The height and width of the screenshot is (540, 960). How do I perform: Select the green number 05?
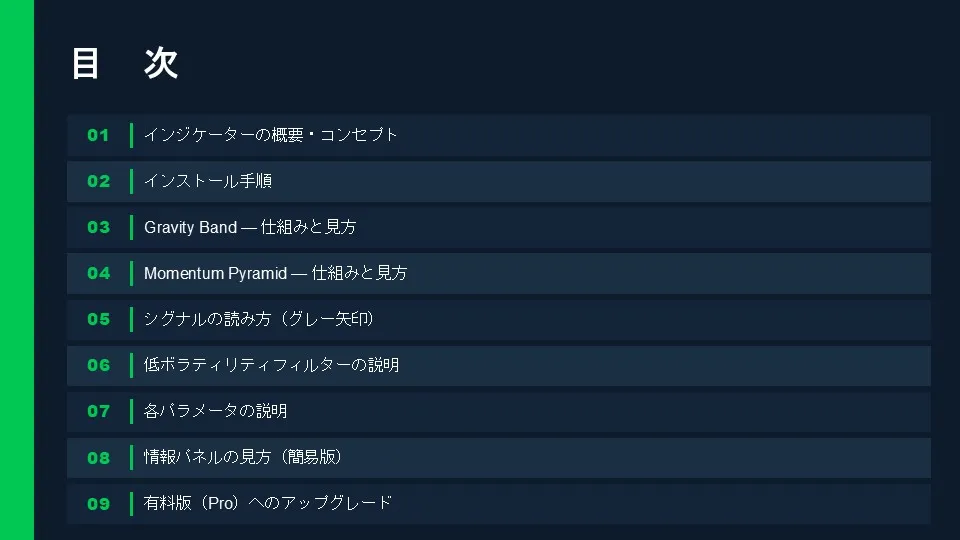(x=98, y=319)
